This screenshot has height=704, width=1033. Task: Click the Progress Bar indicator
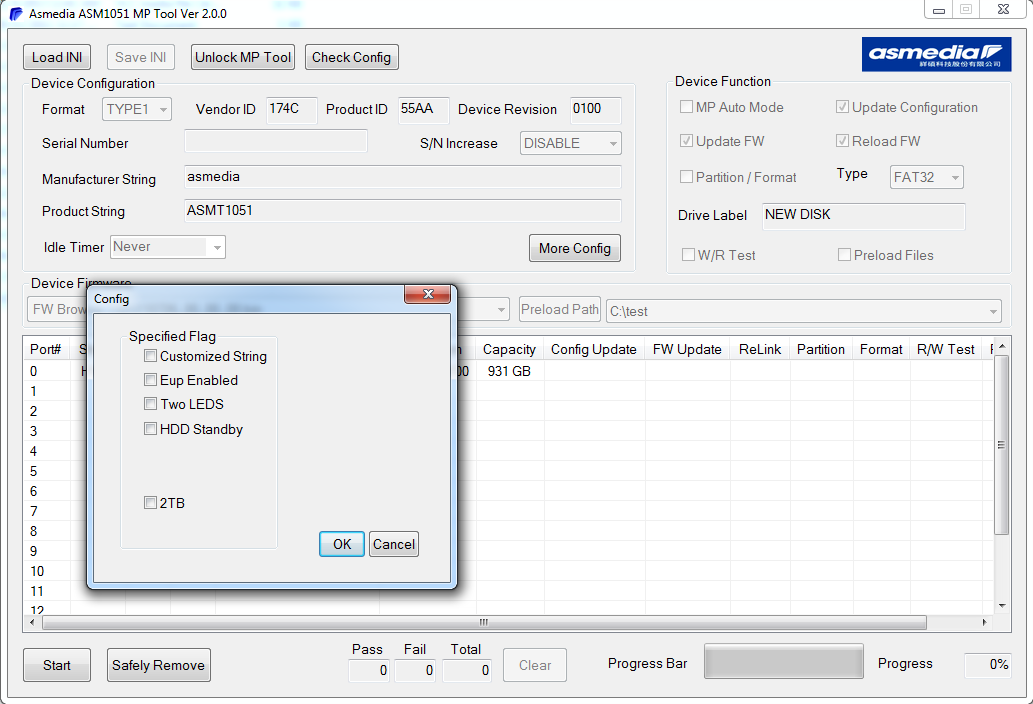pos(783,661)
